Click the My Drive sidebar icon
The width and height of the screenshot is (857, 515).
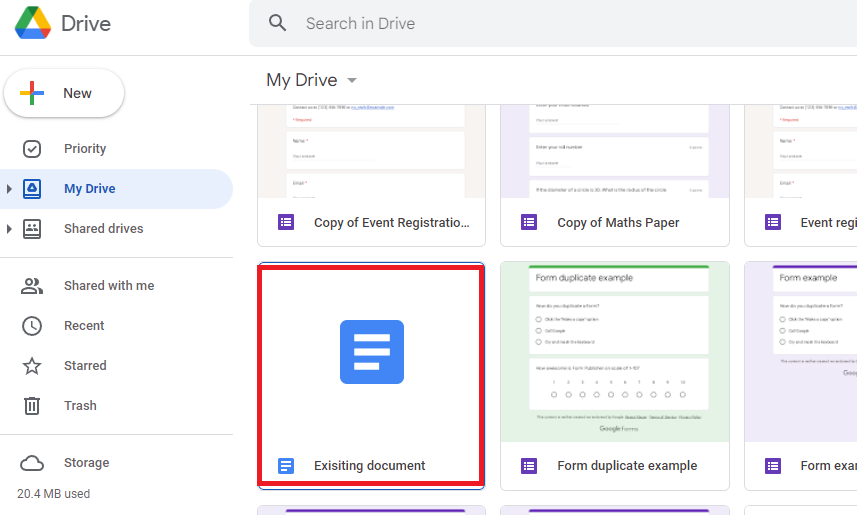pyautogui.click(x=32, y=189)
